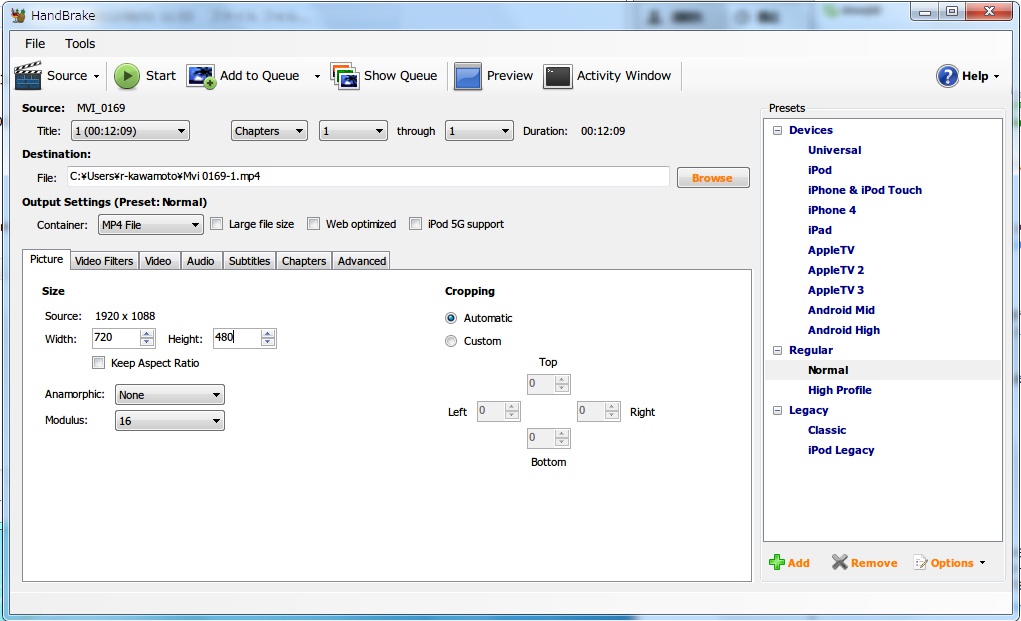This screenshot has height=621, width=1021.
Task: Collapse the Legacy preset group
Action: (x=777, y=410)
